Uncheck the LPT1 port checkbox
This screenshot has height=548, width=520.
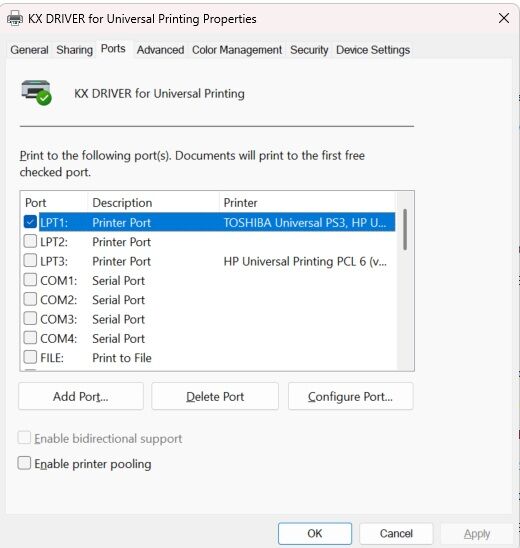pyautogui.click(x=30, y=222)
